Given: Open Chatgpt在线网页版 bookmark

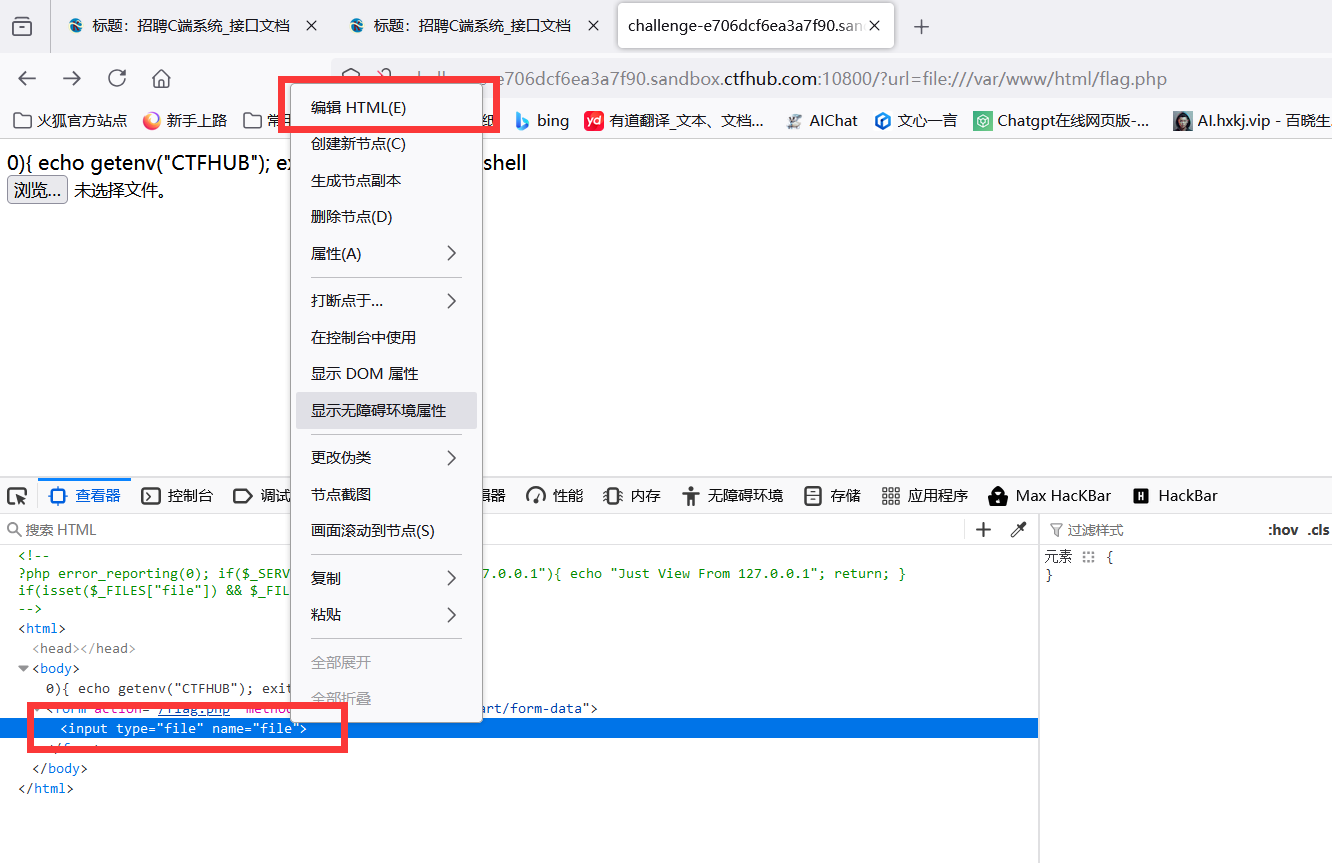Looking at the screenshot, I should tap(1063, 121).
